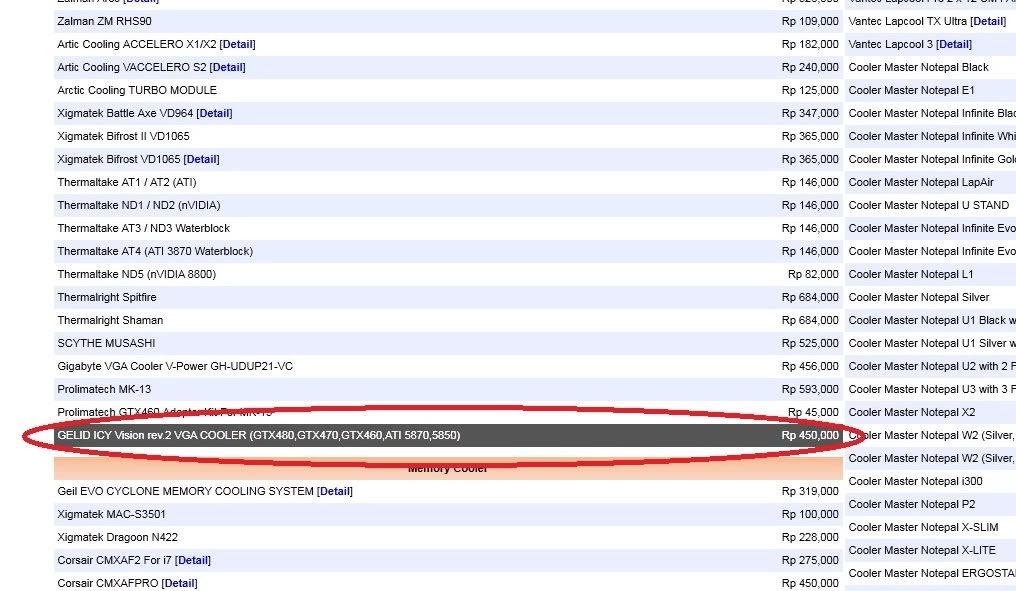Select Xigmatek Dragoon N422 item
Image resolution: width=1016 pixels, height=591 pixels.
[117, 537]
